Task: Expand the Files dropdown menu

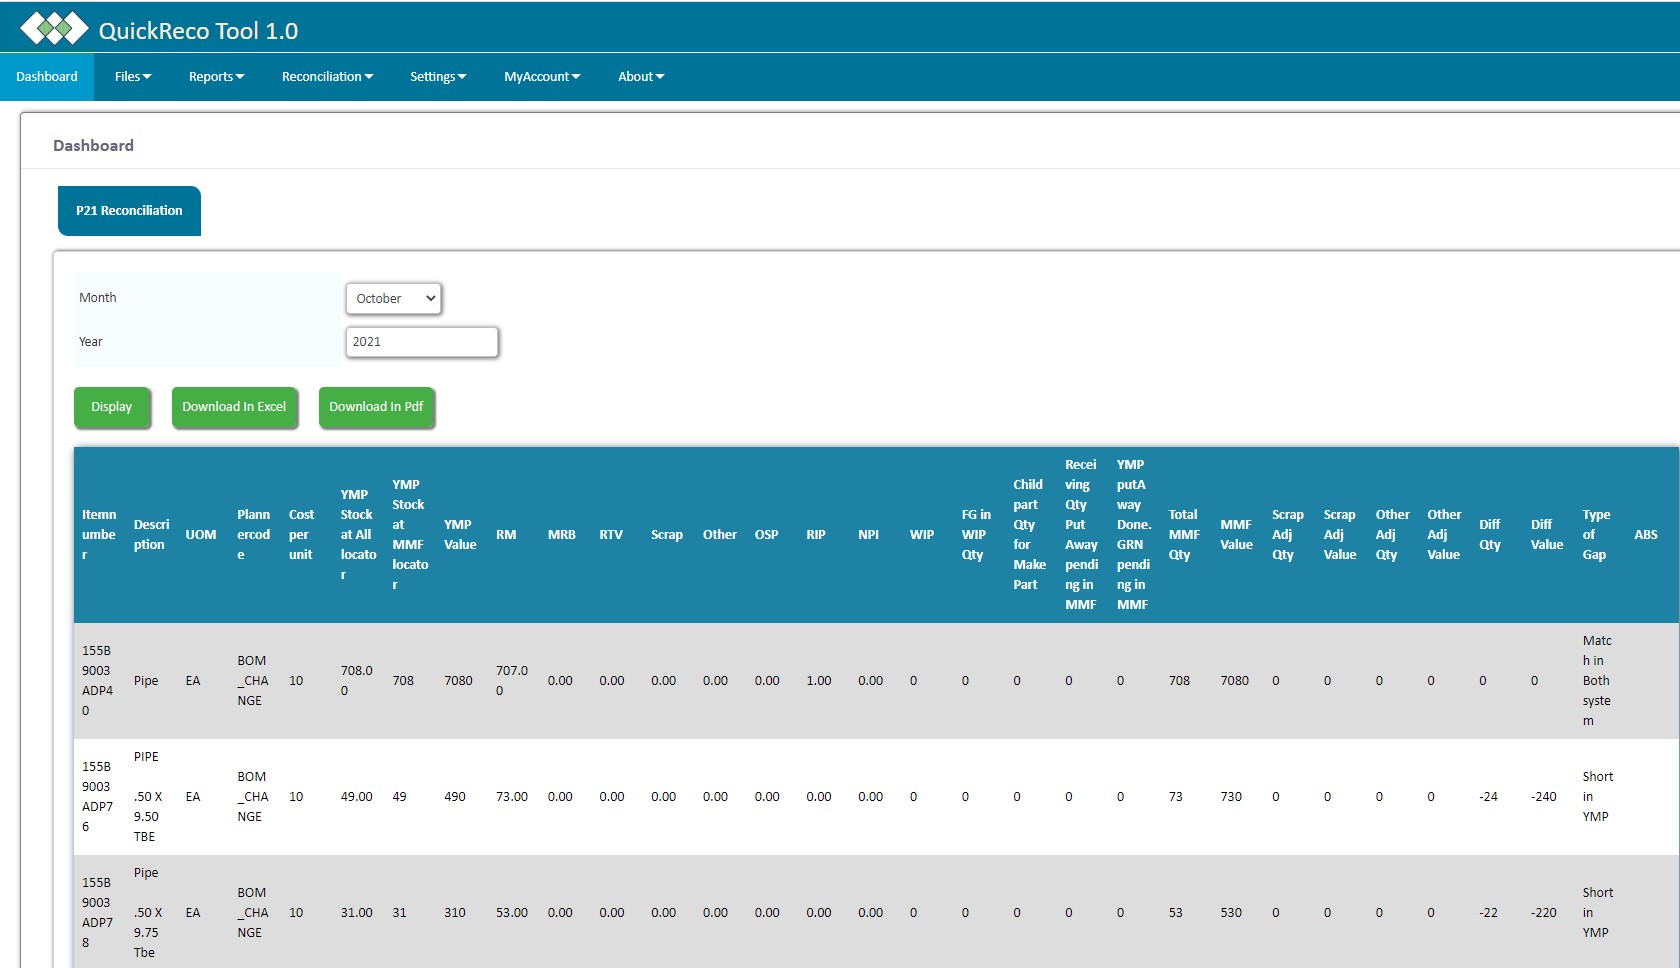Action: click(x=133, y=77)
